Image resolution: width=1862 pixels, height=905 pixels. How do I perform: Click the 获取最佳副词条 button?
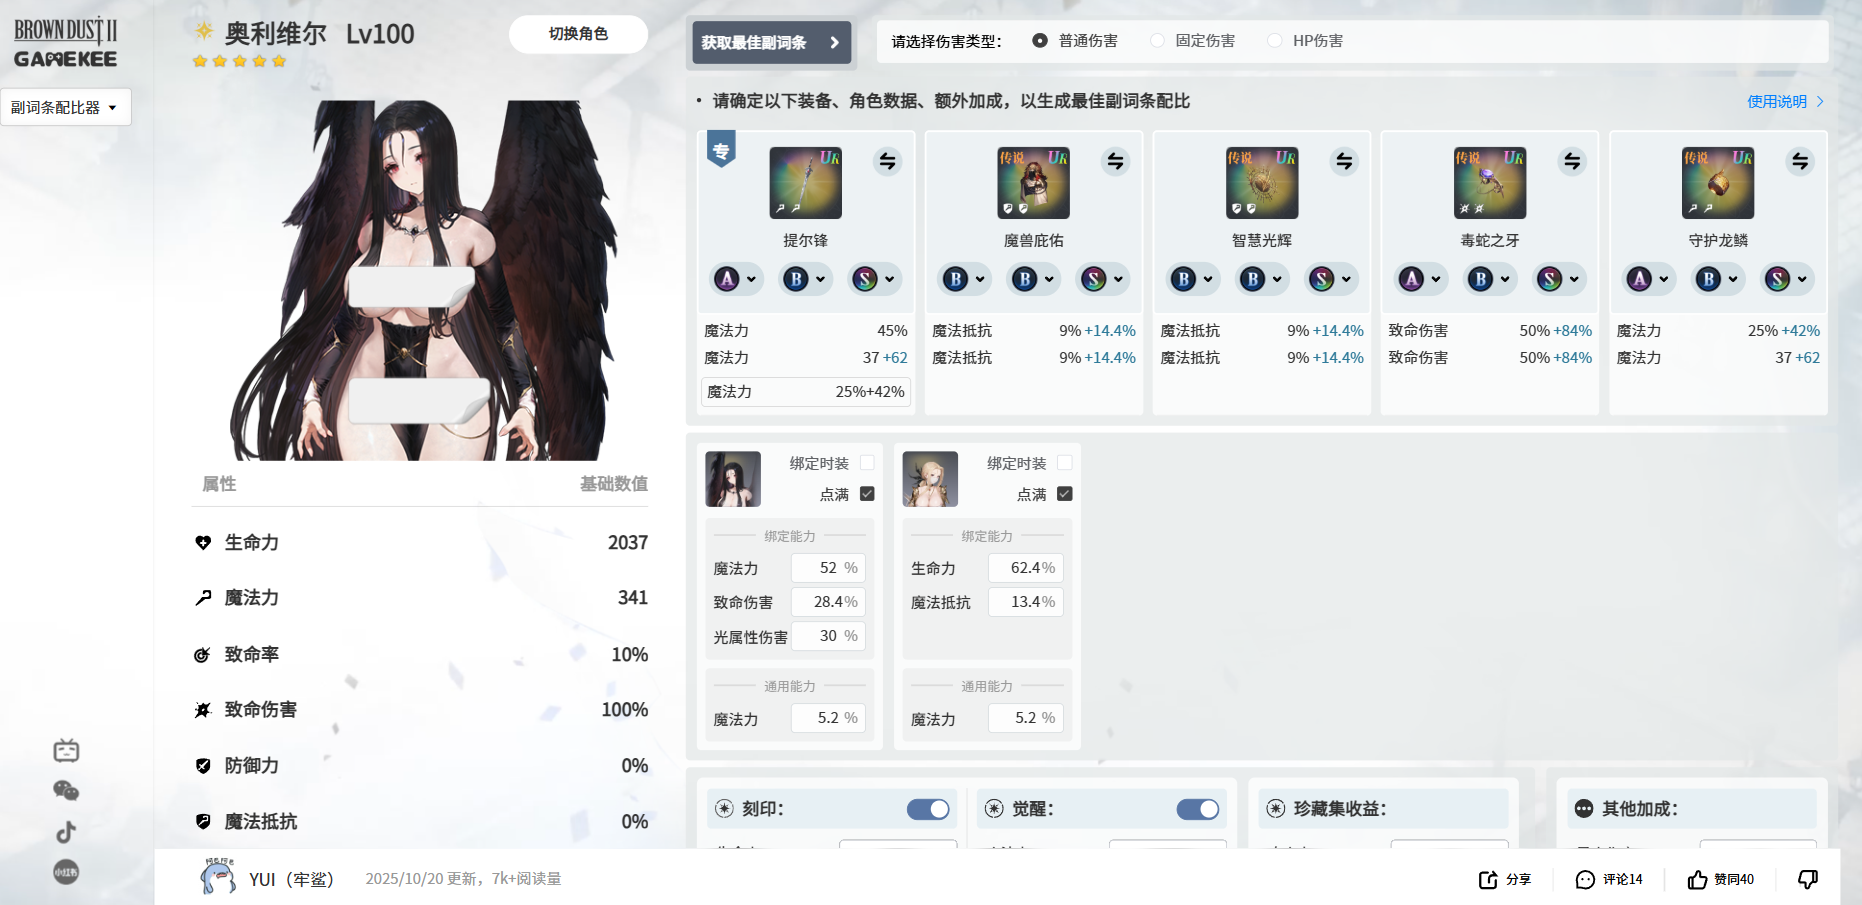[771, 43]
